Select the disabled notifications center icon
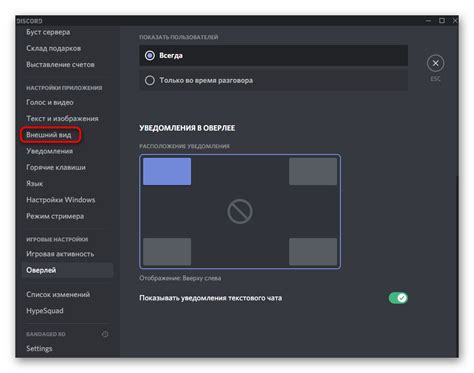The height and width of the screenshot is (373, 474). [x=240, y=212]
